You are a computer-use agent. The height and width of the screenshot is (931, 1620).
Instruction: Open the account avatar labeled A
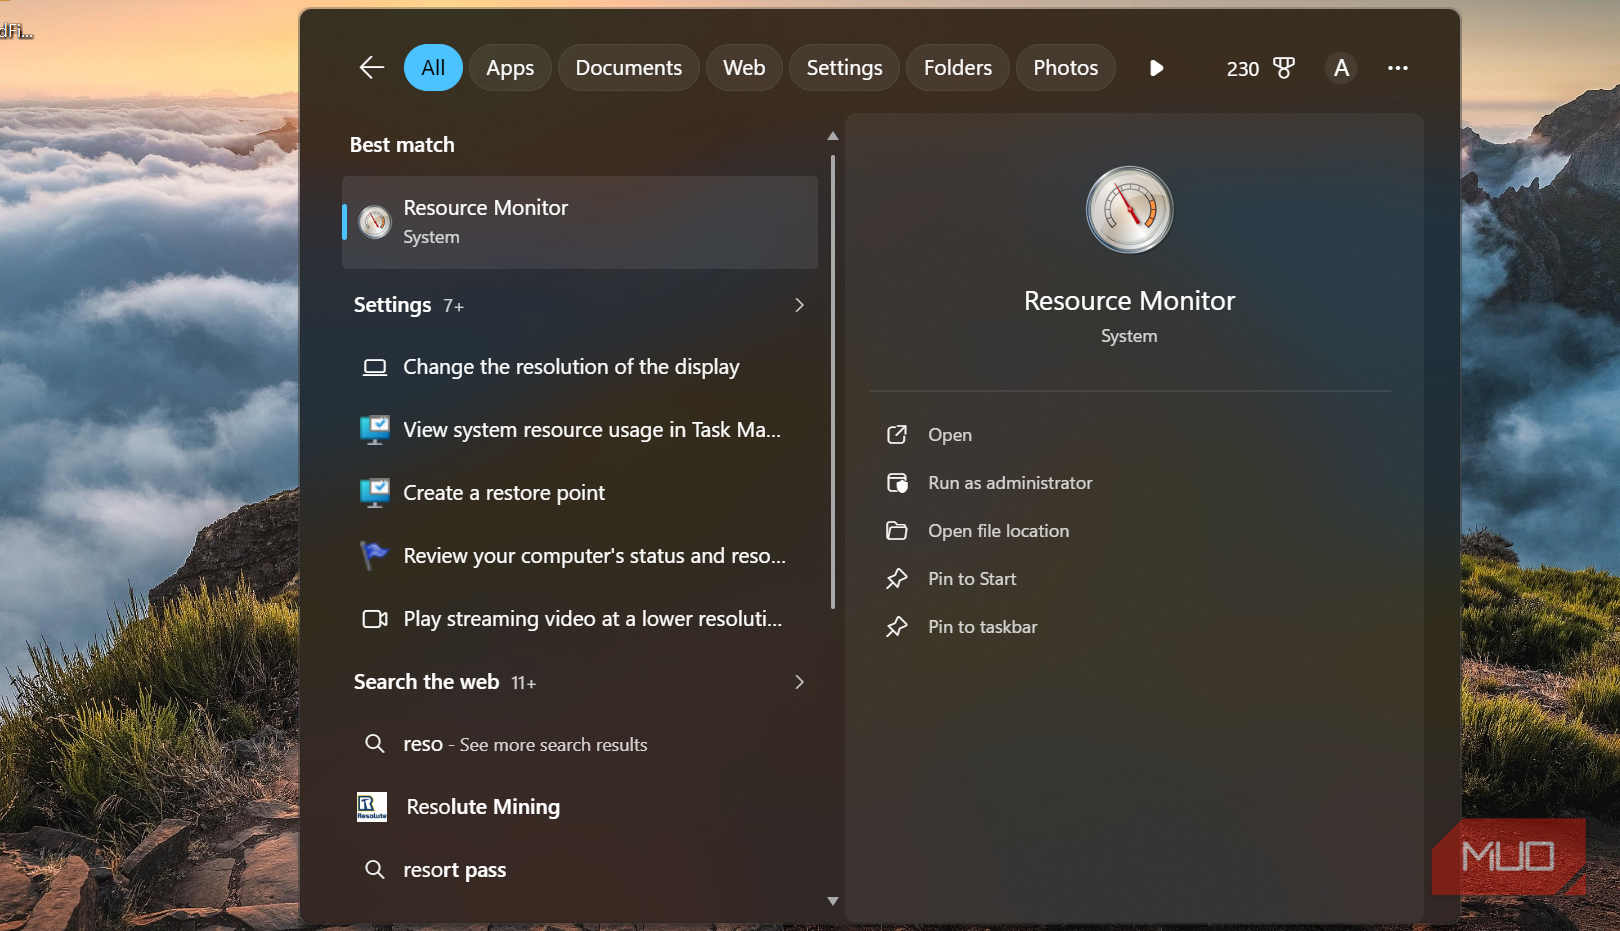click(1341, 68)
